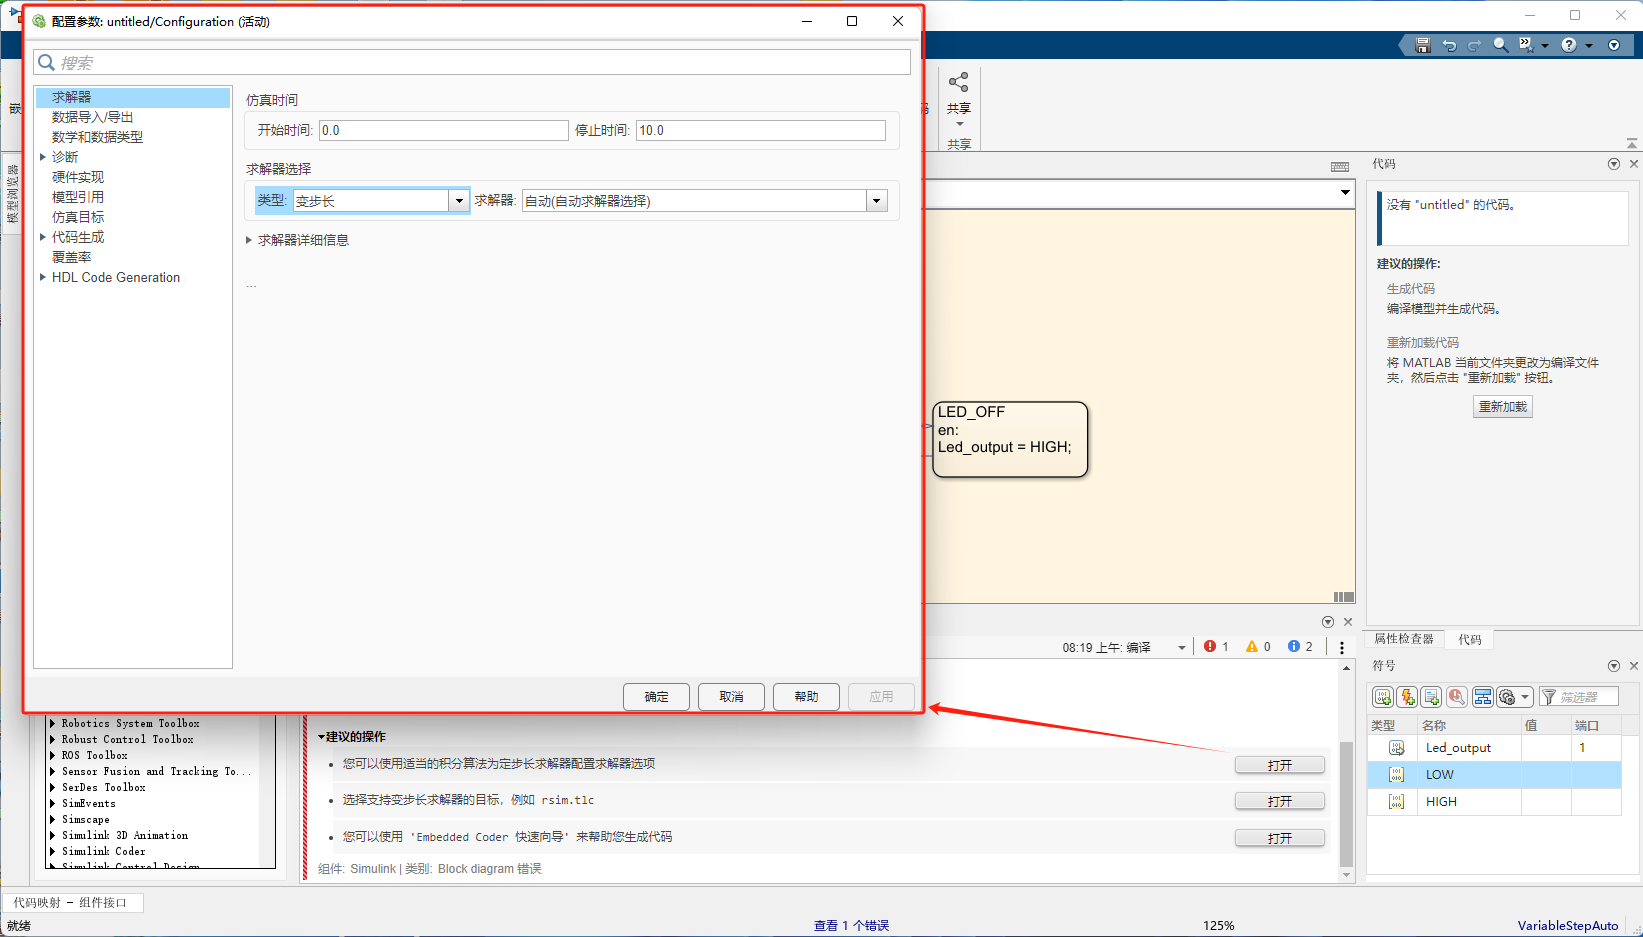
Task: Open the Code panel options circle arrow
Action: (x=1614, y=164)
